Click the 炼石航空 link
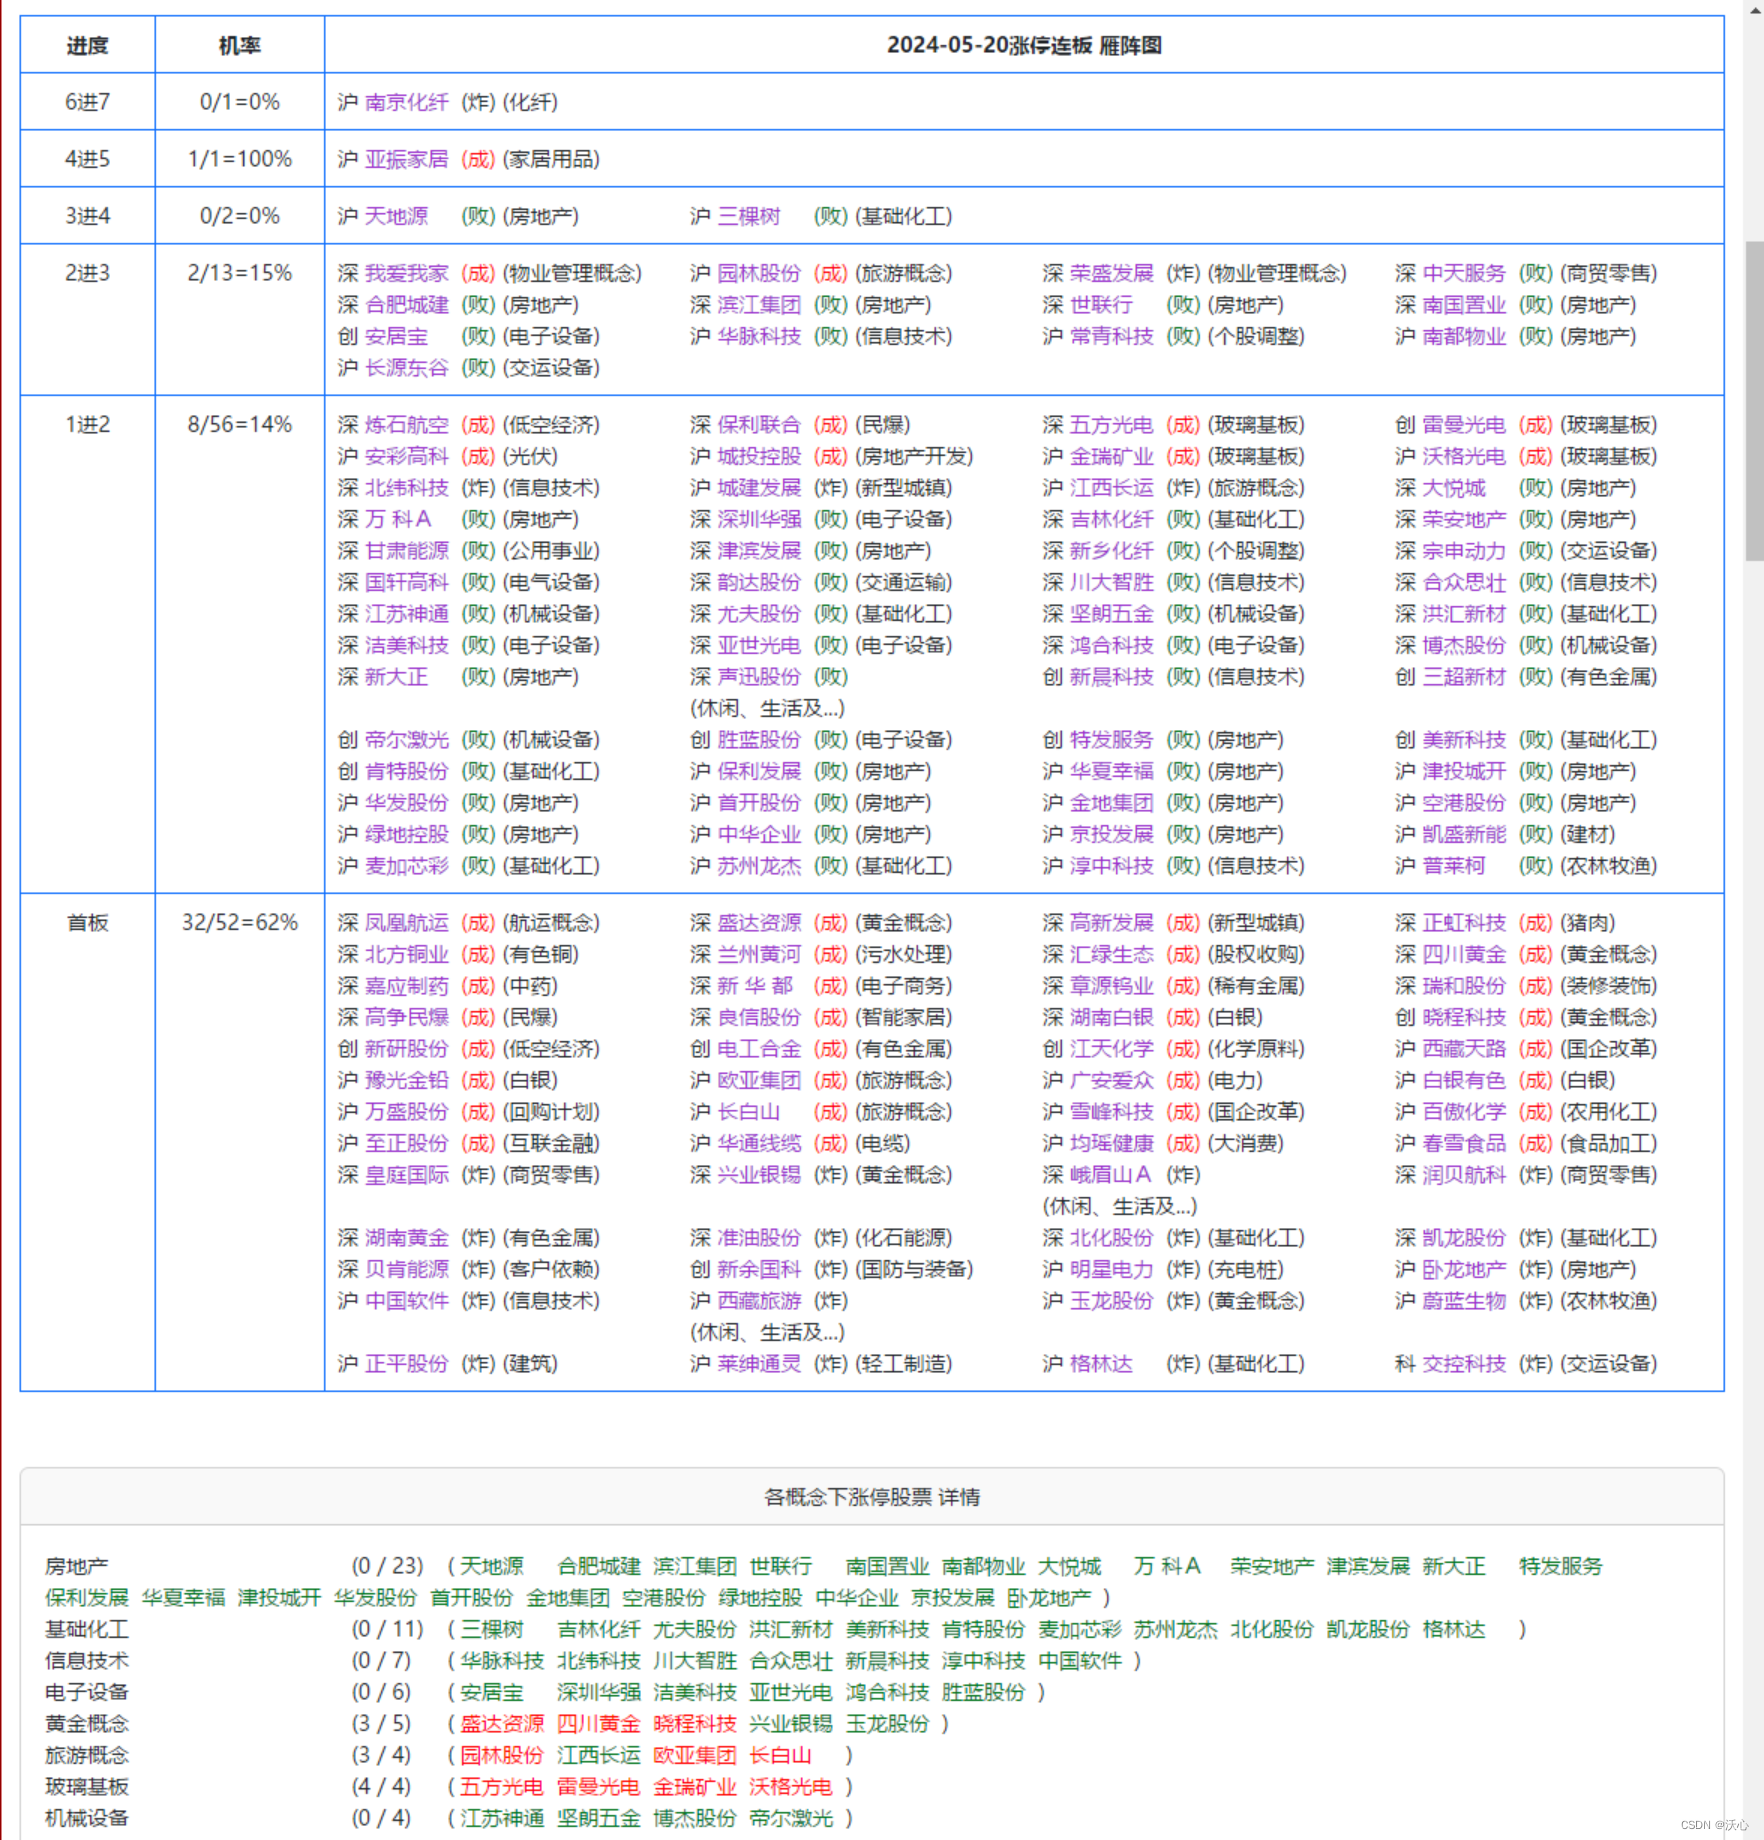This screenshot has width=1764, height=1840. (406, 425)
